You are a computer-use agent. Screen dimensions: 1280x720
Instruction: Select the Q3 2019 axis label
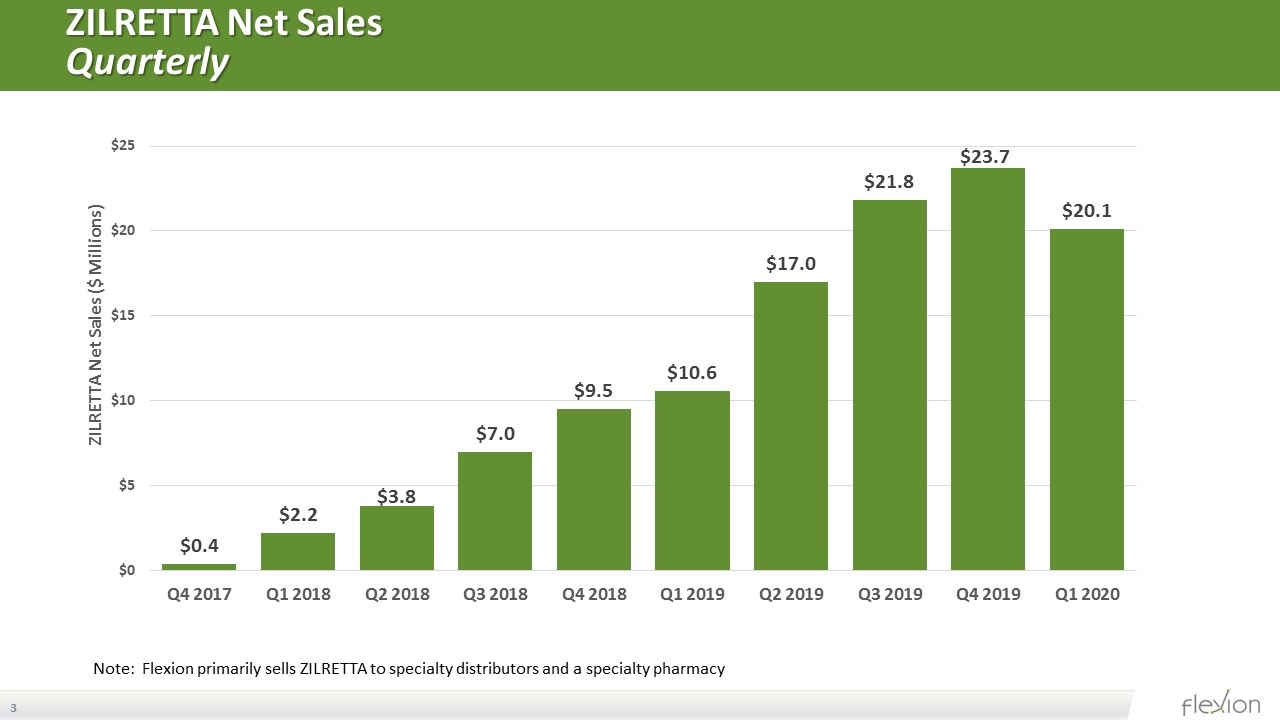(890, 594)
